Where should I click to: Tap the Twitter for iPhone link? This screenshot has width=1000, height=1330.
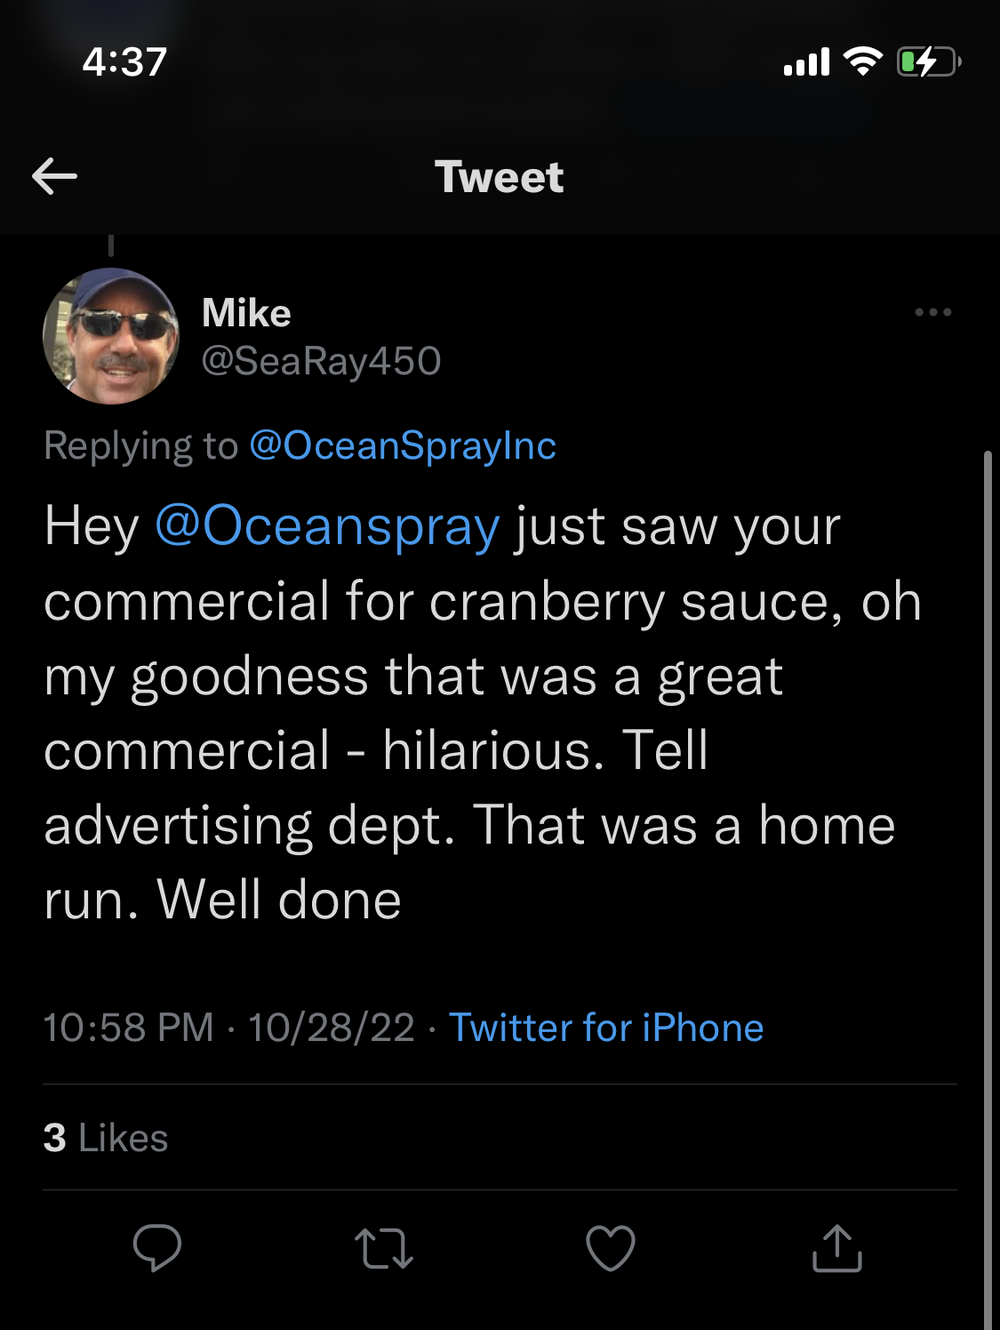tap(606, 1028)
